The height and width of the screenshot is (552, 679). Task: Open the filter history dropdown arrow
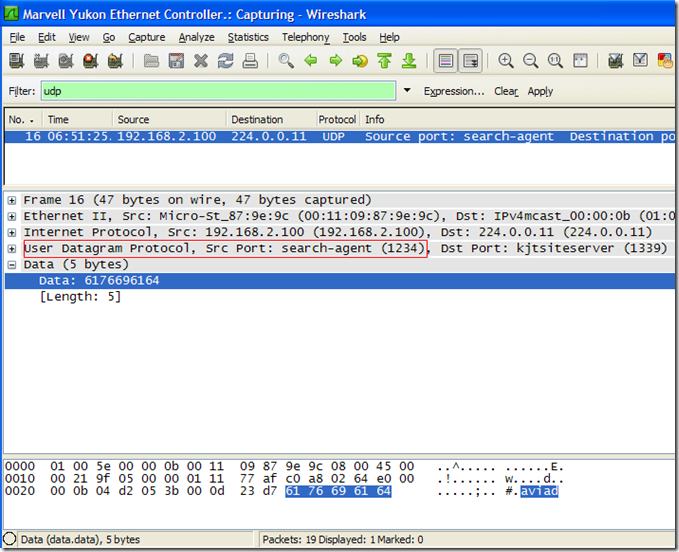[407, 90]
